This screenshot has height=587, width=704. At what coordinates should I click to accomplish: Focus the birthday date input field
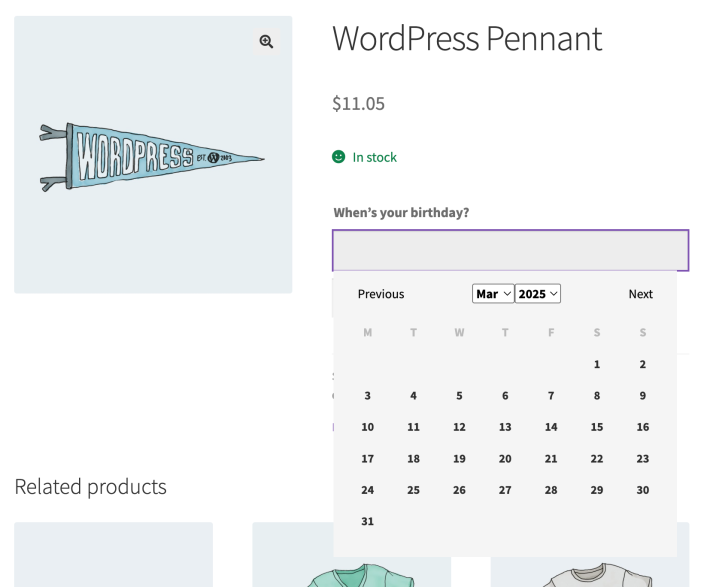510,250
